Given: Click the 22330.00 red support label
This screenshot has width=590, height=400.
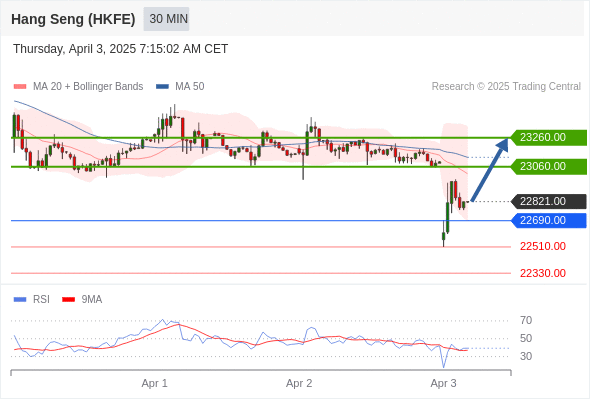Looking at the screenshot, I should tap(543, 273).
